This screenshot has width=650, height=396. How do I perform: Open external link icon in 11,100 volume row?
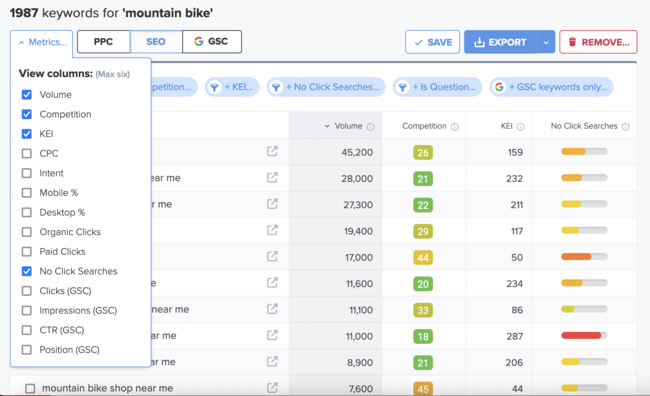[272, 309]
